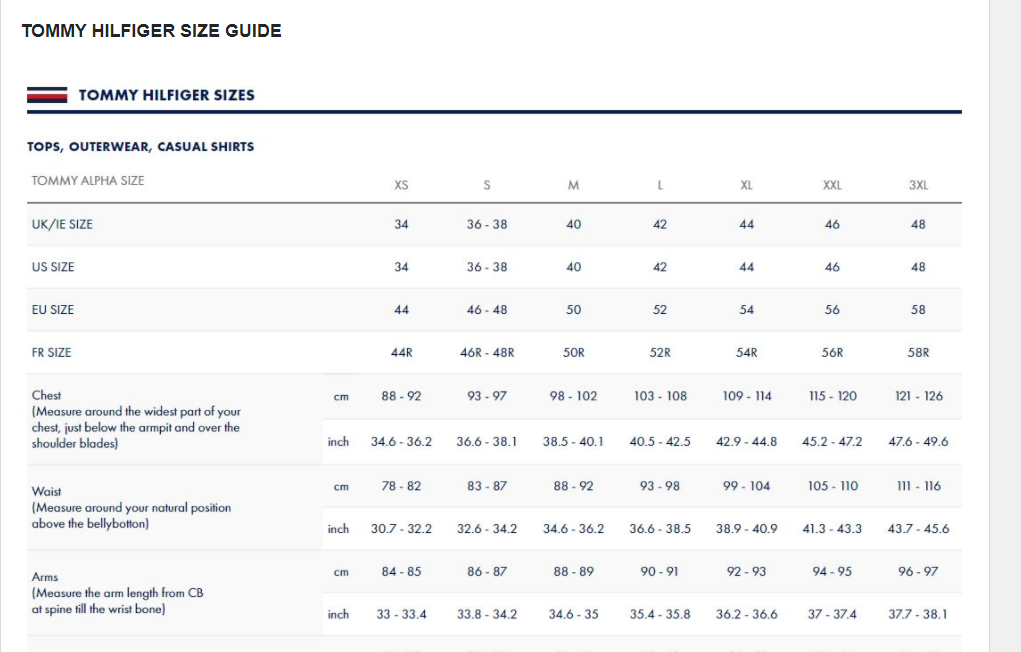The width and height of the screenshot is (1021, 652).
Task: Click waist cm value 93 - 98
Action: 660,486
